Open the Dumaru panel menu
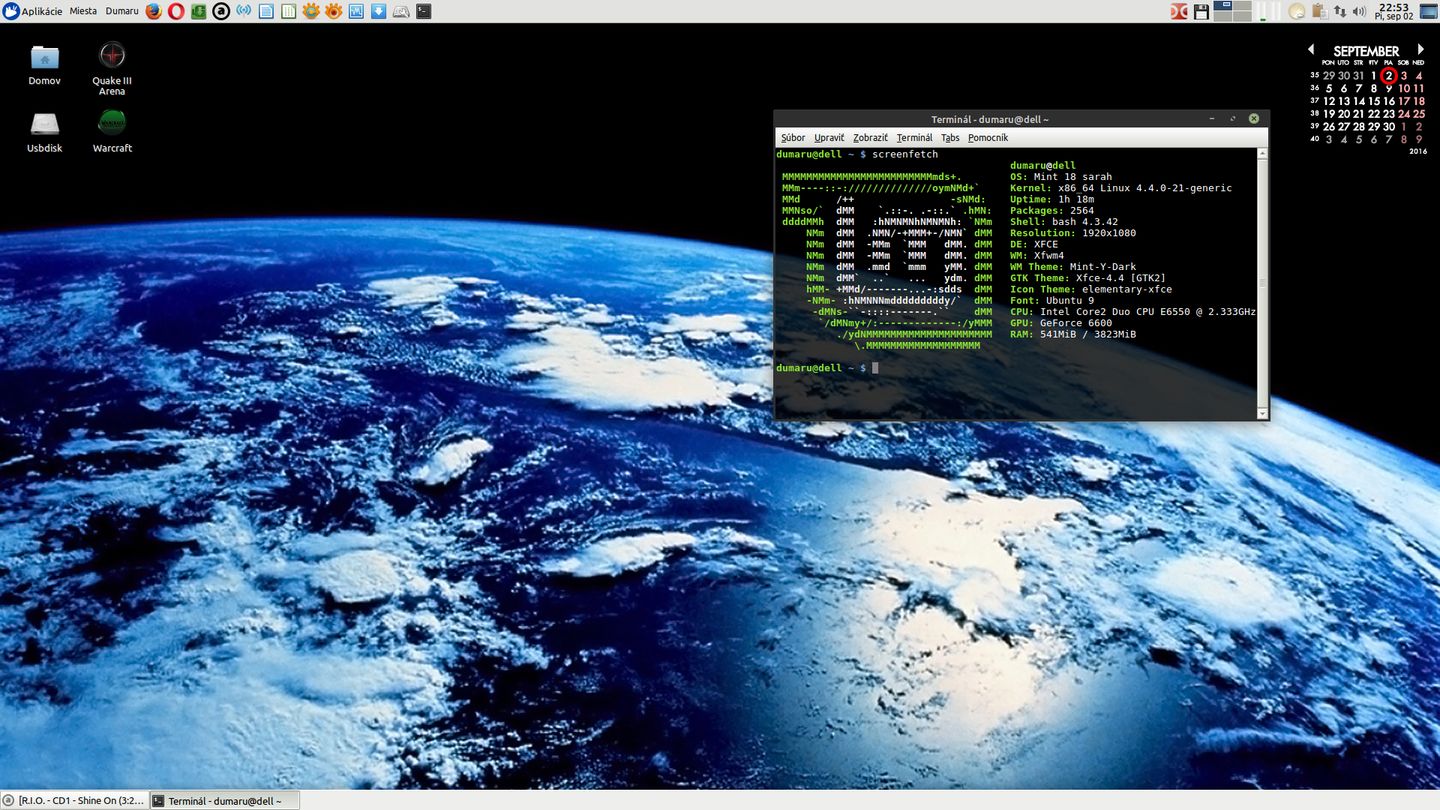This screenshot has width=1440, height=810. pos(122,11)
